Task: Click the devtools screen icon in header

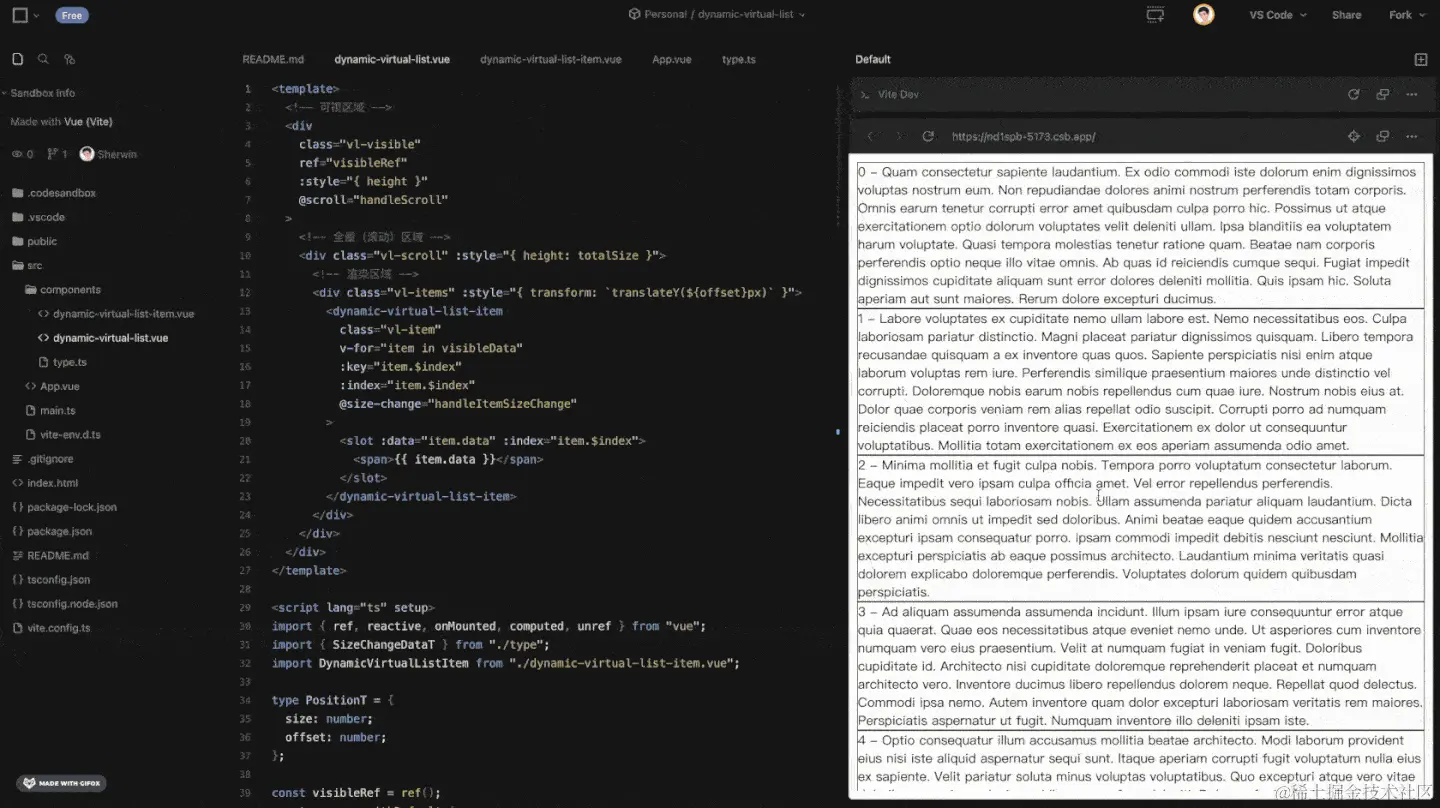Action: coord(1155,15)
